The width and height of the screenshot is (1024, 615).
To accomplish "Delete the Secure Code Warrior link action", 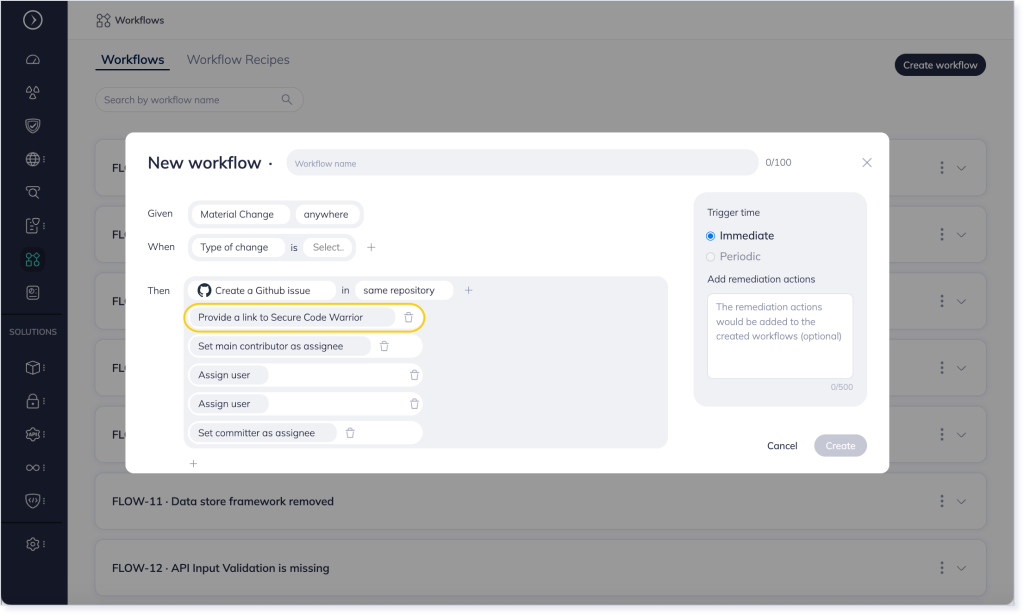I will tap(409, 317).
